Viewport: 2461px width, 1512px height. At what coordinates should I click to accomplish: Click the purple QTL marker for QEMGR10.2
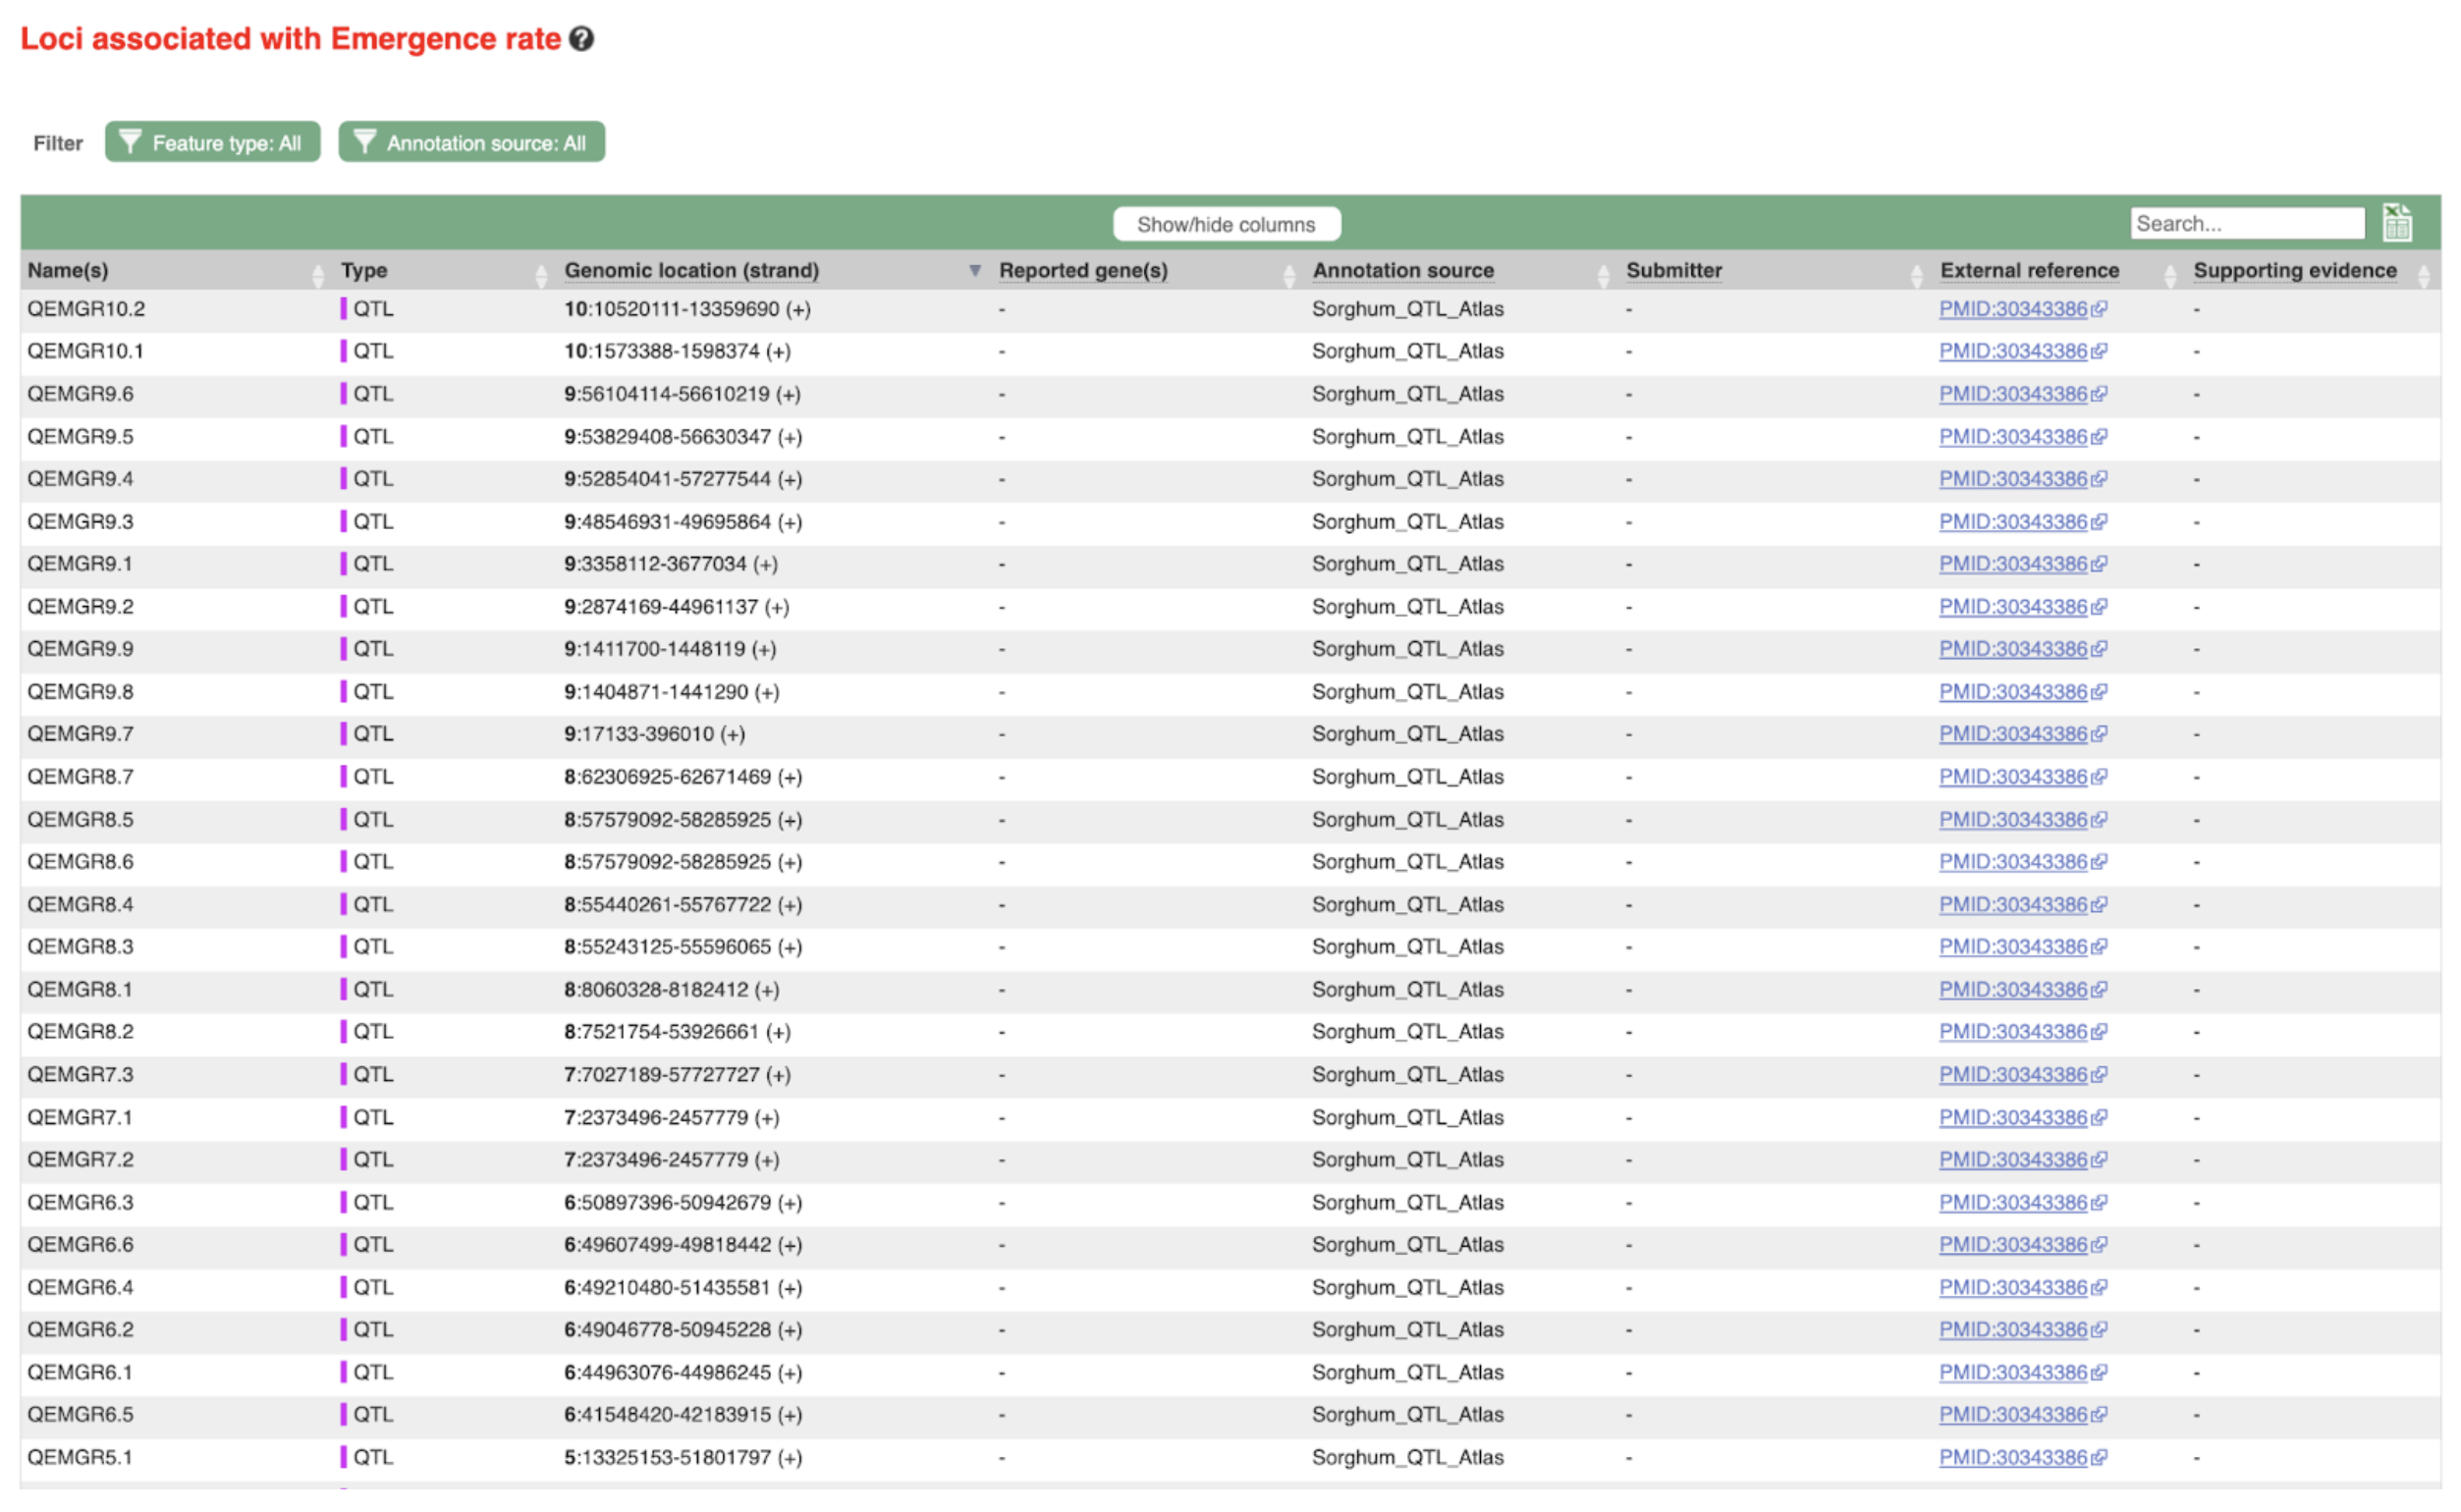pos(343,309)
